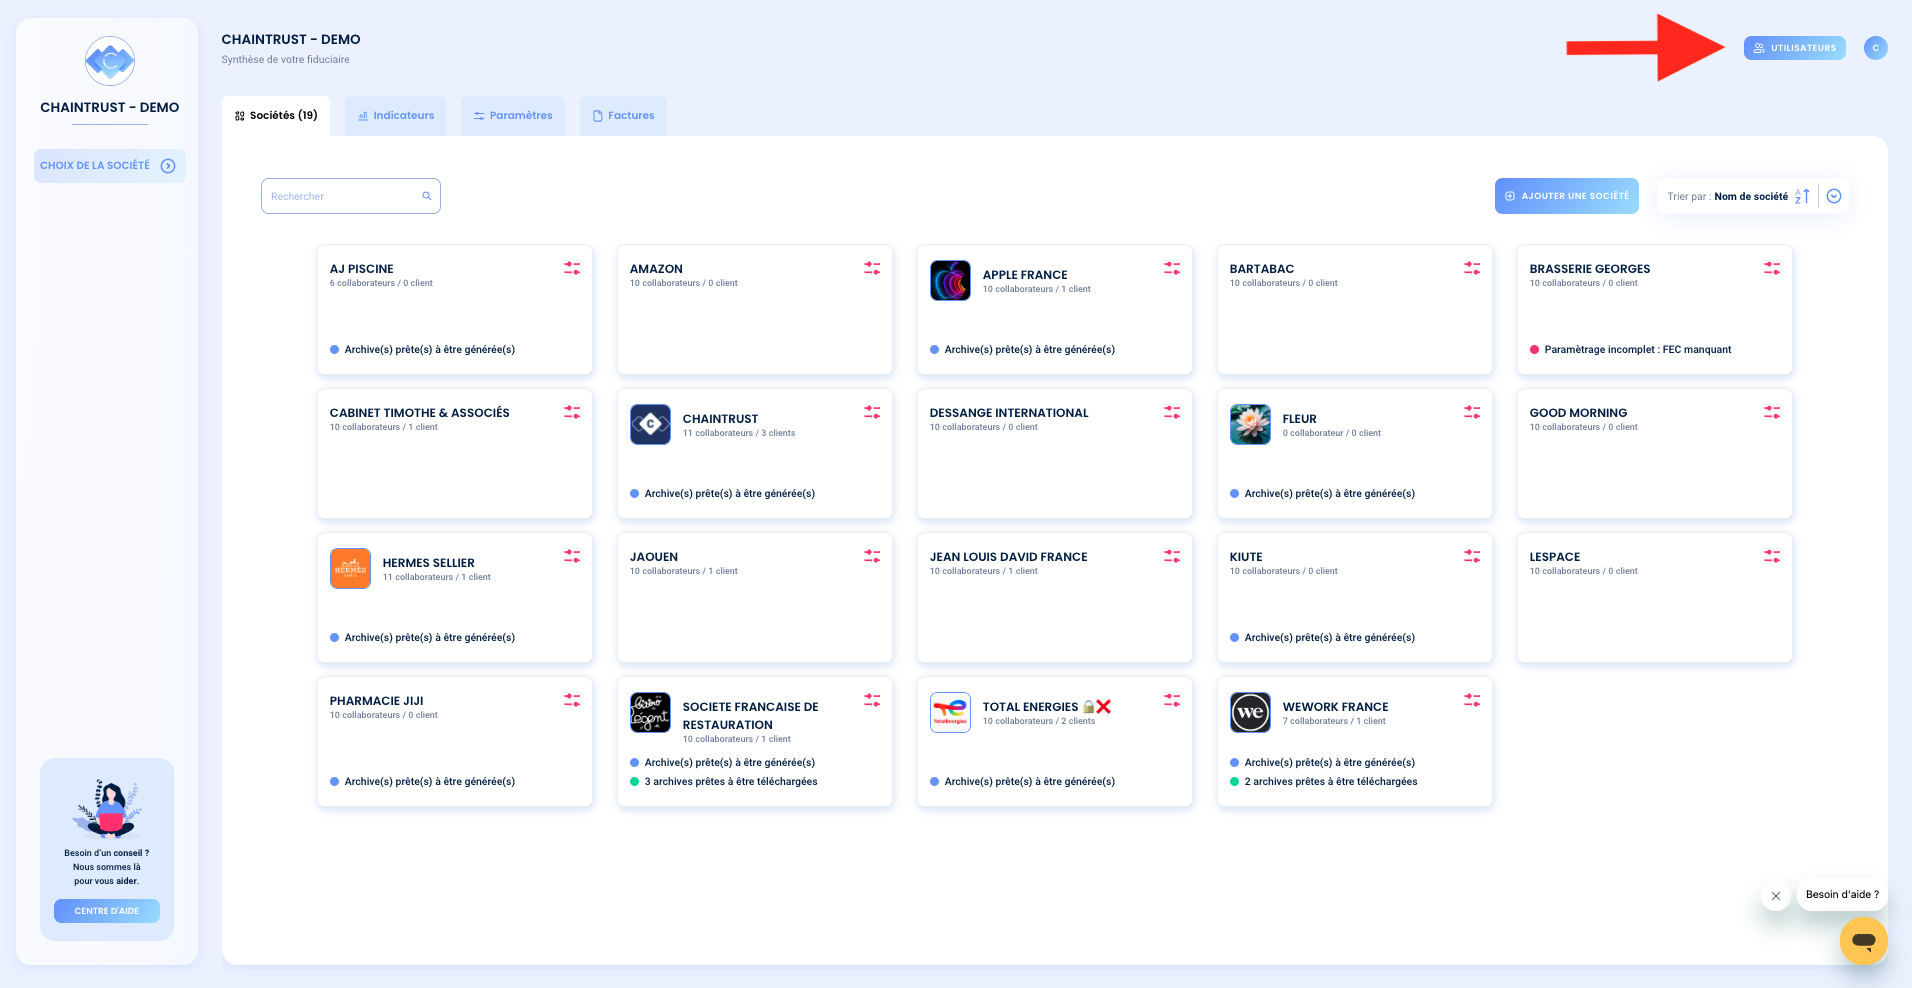Open settings icon on DESSANGE INTERNATIONAL card

click(1172, 412)
